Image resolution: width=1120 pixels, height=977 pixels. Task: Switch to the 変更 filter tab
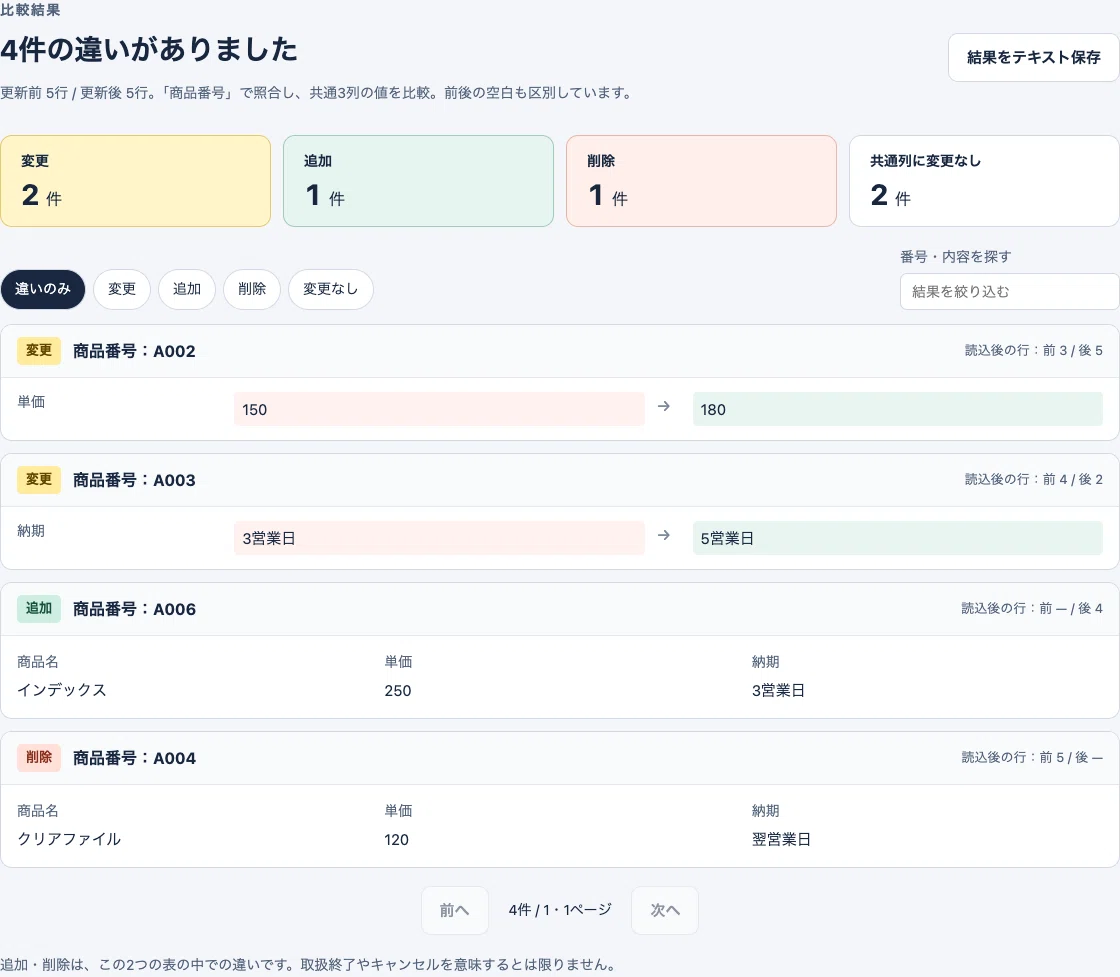122,289
